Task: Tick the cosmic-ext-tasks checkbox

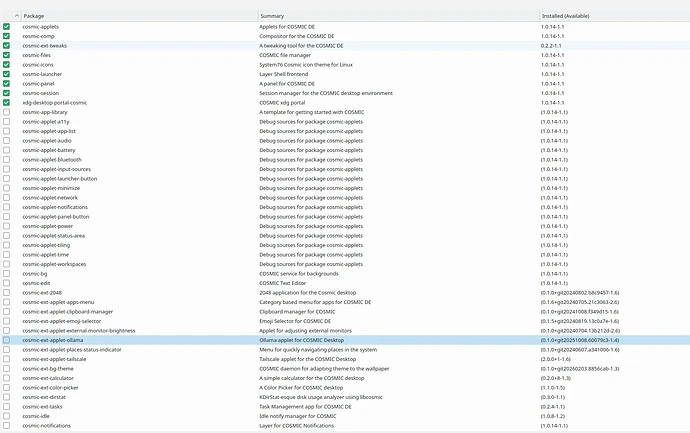Action: 6,407
